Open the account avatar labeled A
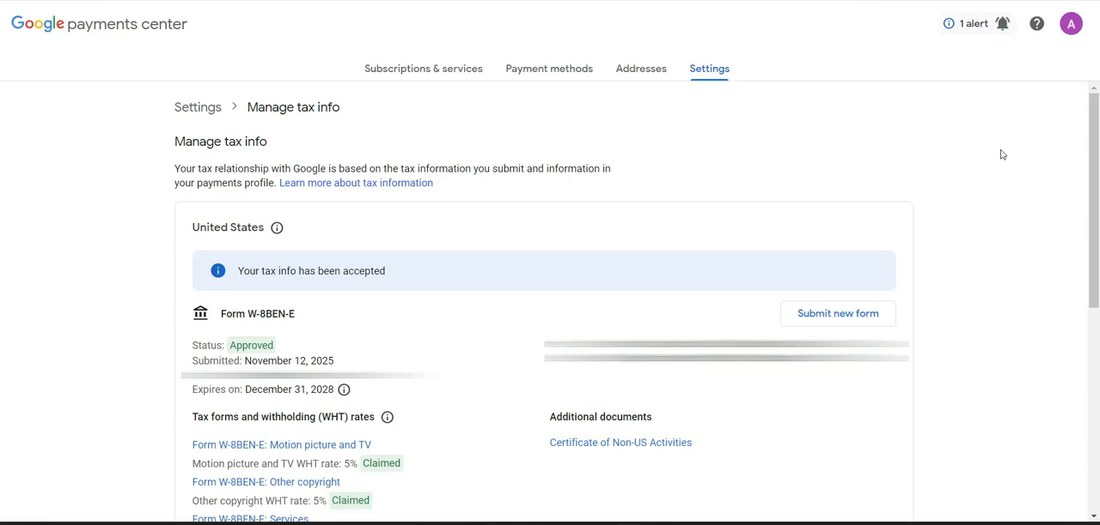This screenshot has width=1100, height=525. click(1071, 23)
